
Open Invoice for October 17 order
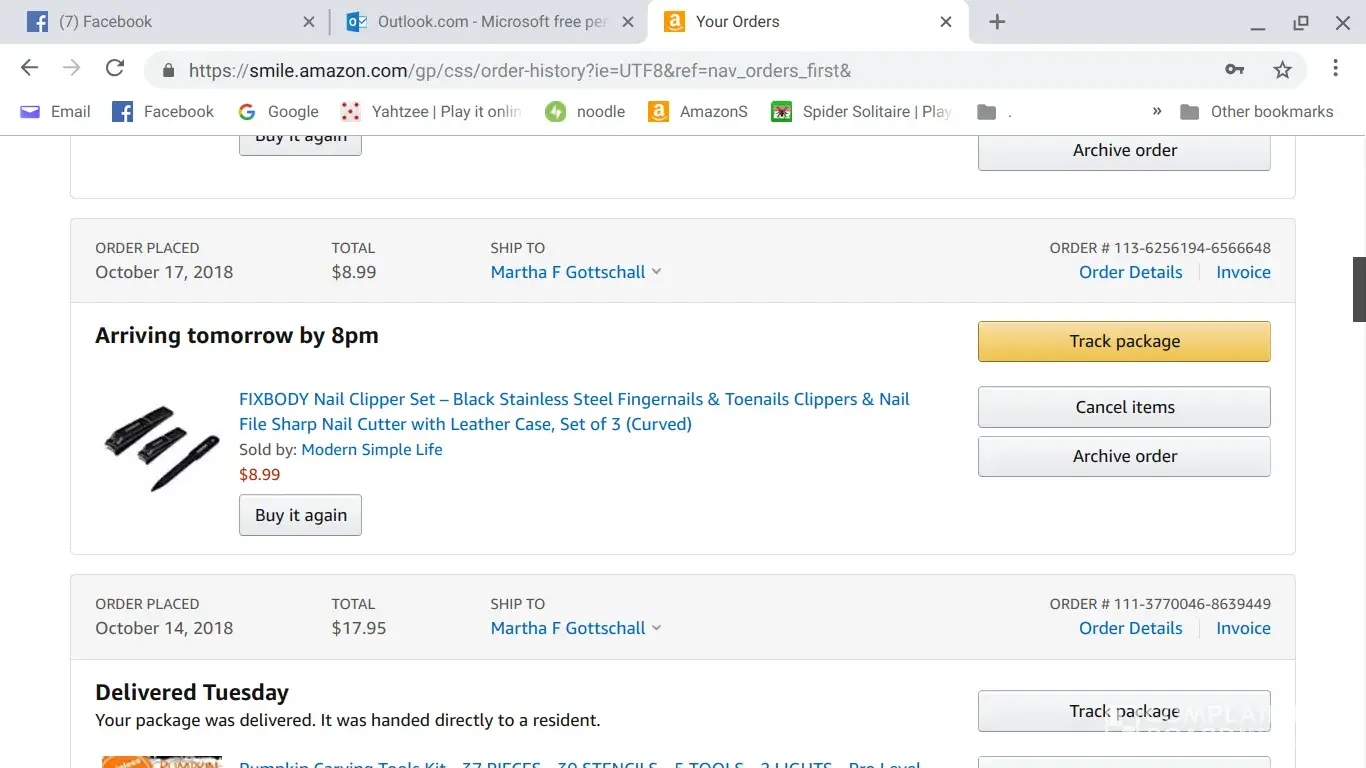tap(1243, 272)
